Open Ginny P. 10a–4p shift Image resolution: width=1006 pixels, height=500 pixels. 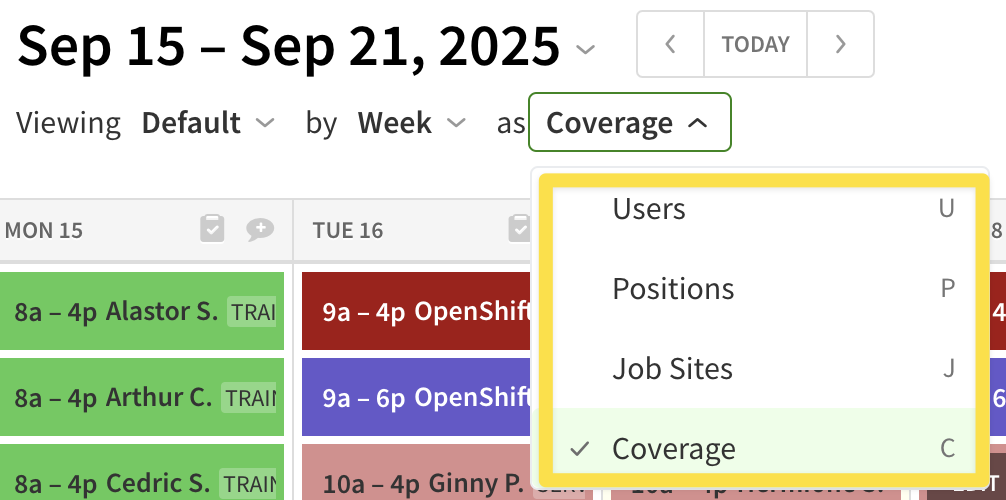click(416, 486)
